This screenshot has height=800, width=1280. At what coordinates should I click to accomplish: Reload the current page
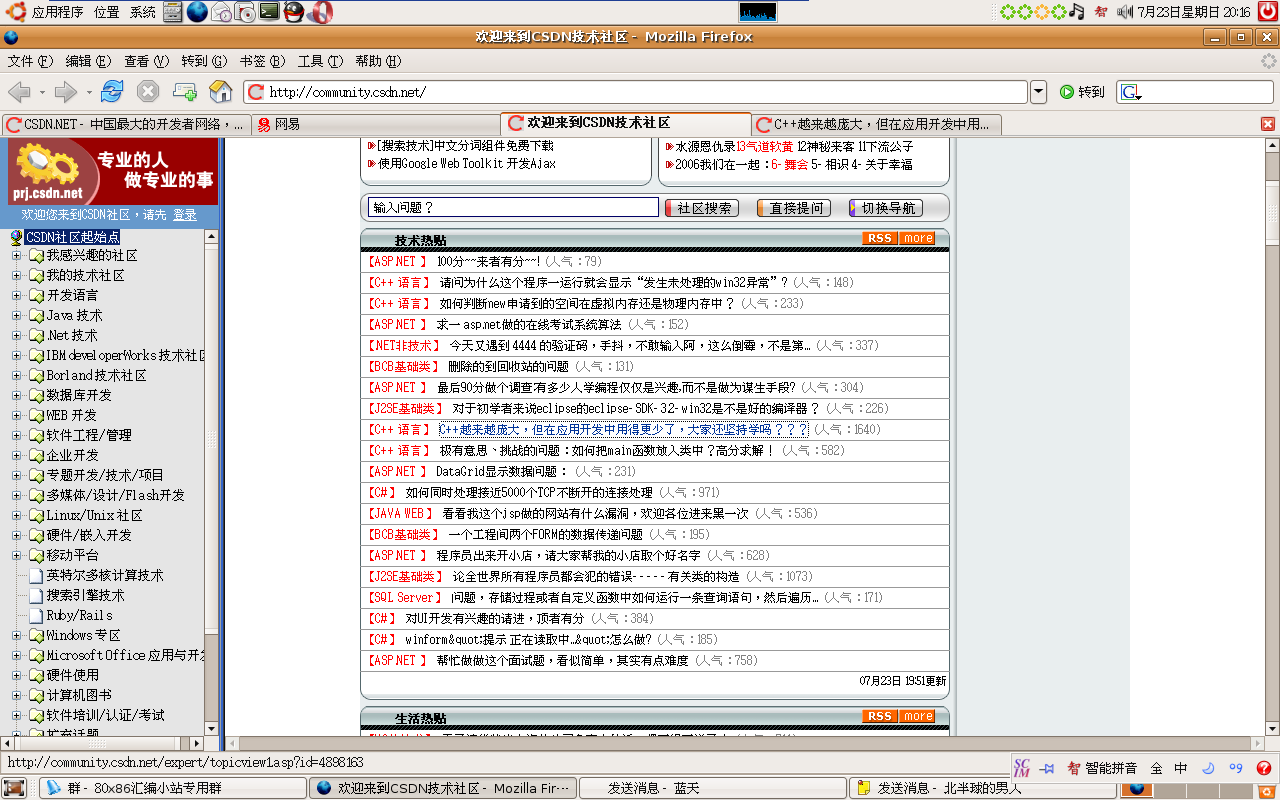coord(111,92)
